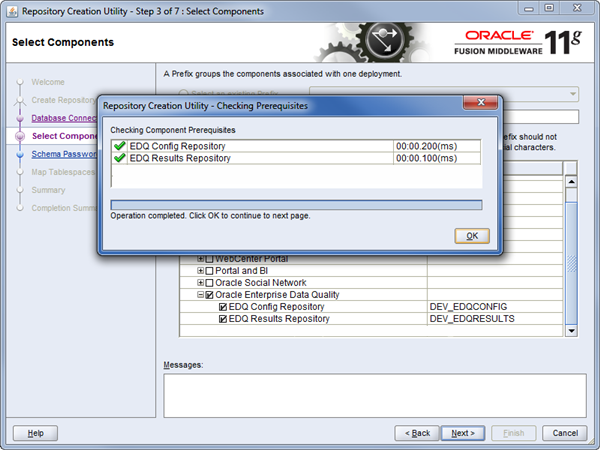Click the Help button

pyautogui.click(x=35, y=433)
